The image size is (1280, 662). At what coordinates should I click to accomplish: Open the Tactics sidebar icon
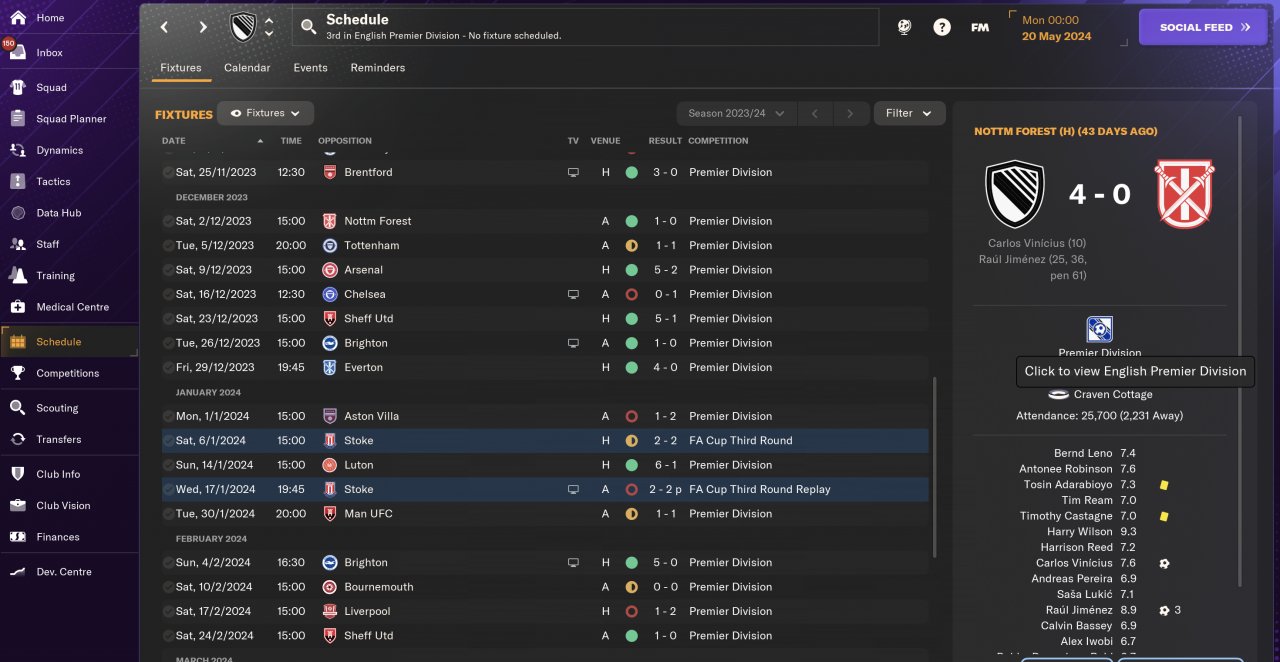point(17,182)
